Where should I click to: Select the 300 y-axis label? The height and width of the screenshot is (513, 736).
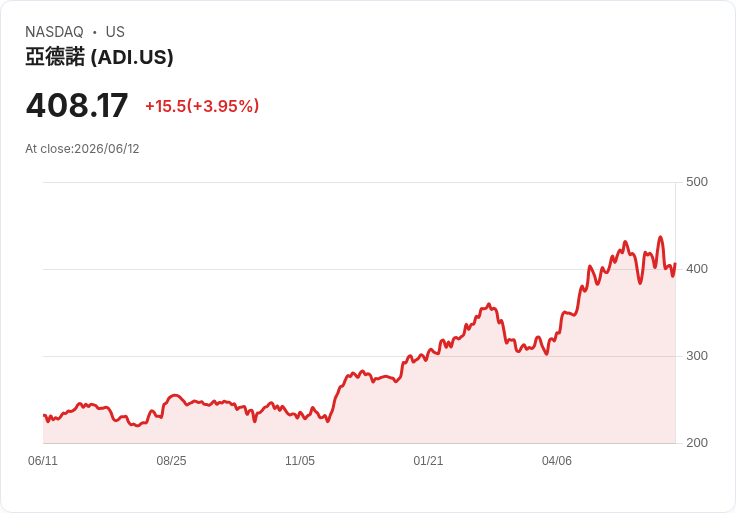pos(697,356)
